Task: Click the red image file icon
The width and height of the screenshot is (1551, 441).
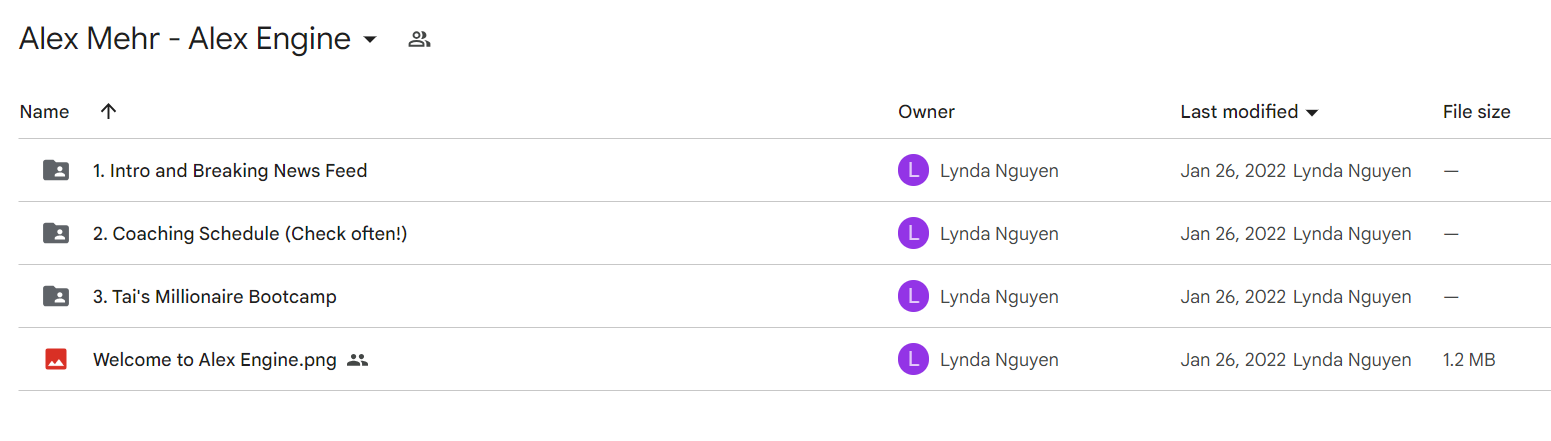Action: click(56, 360)
